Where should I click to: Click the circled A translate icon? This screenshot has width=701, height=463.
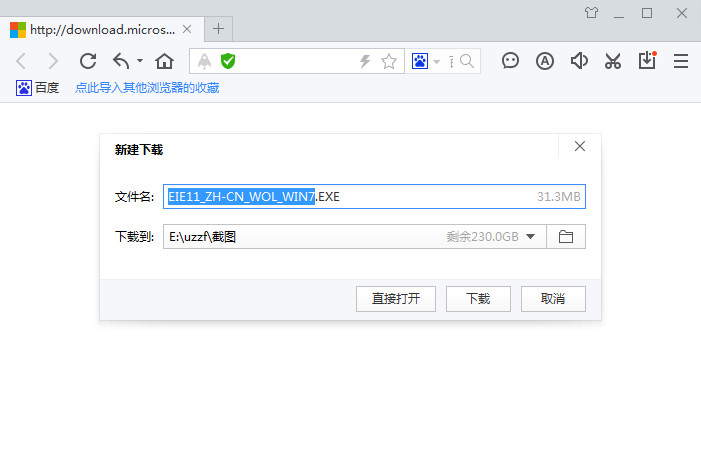545,61
